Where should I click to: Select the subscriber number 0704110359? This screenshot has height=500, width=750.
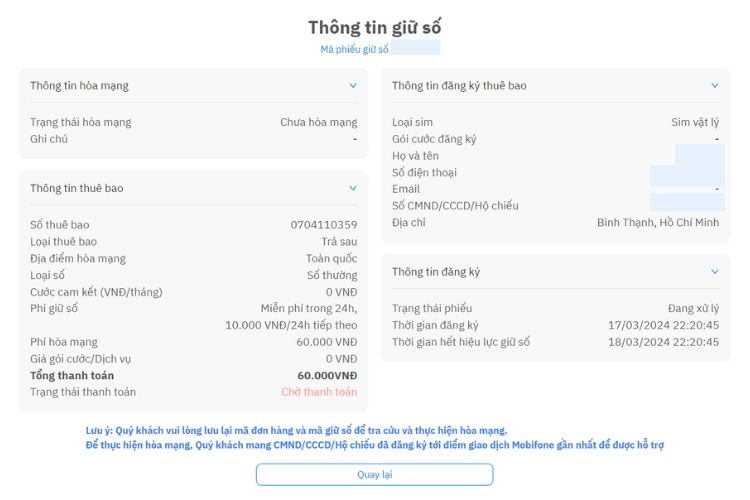(324, 225)
